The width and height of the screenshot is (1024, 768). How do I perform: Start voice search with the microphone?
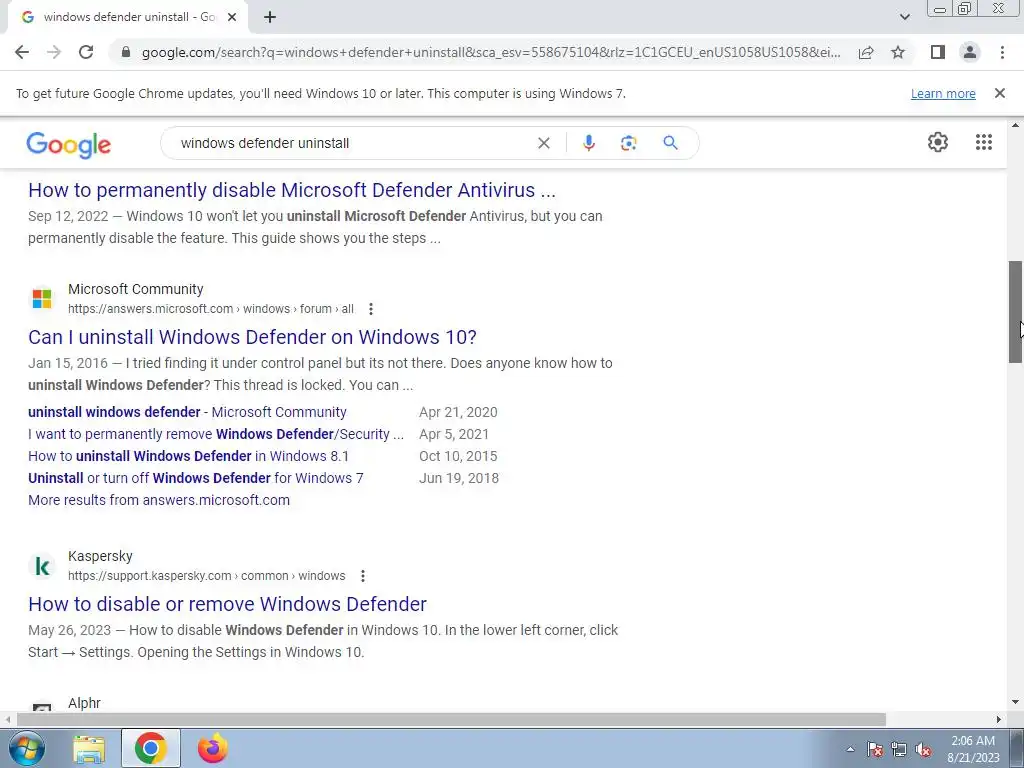click(x=588, y=143)
